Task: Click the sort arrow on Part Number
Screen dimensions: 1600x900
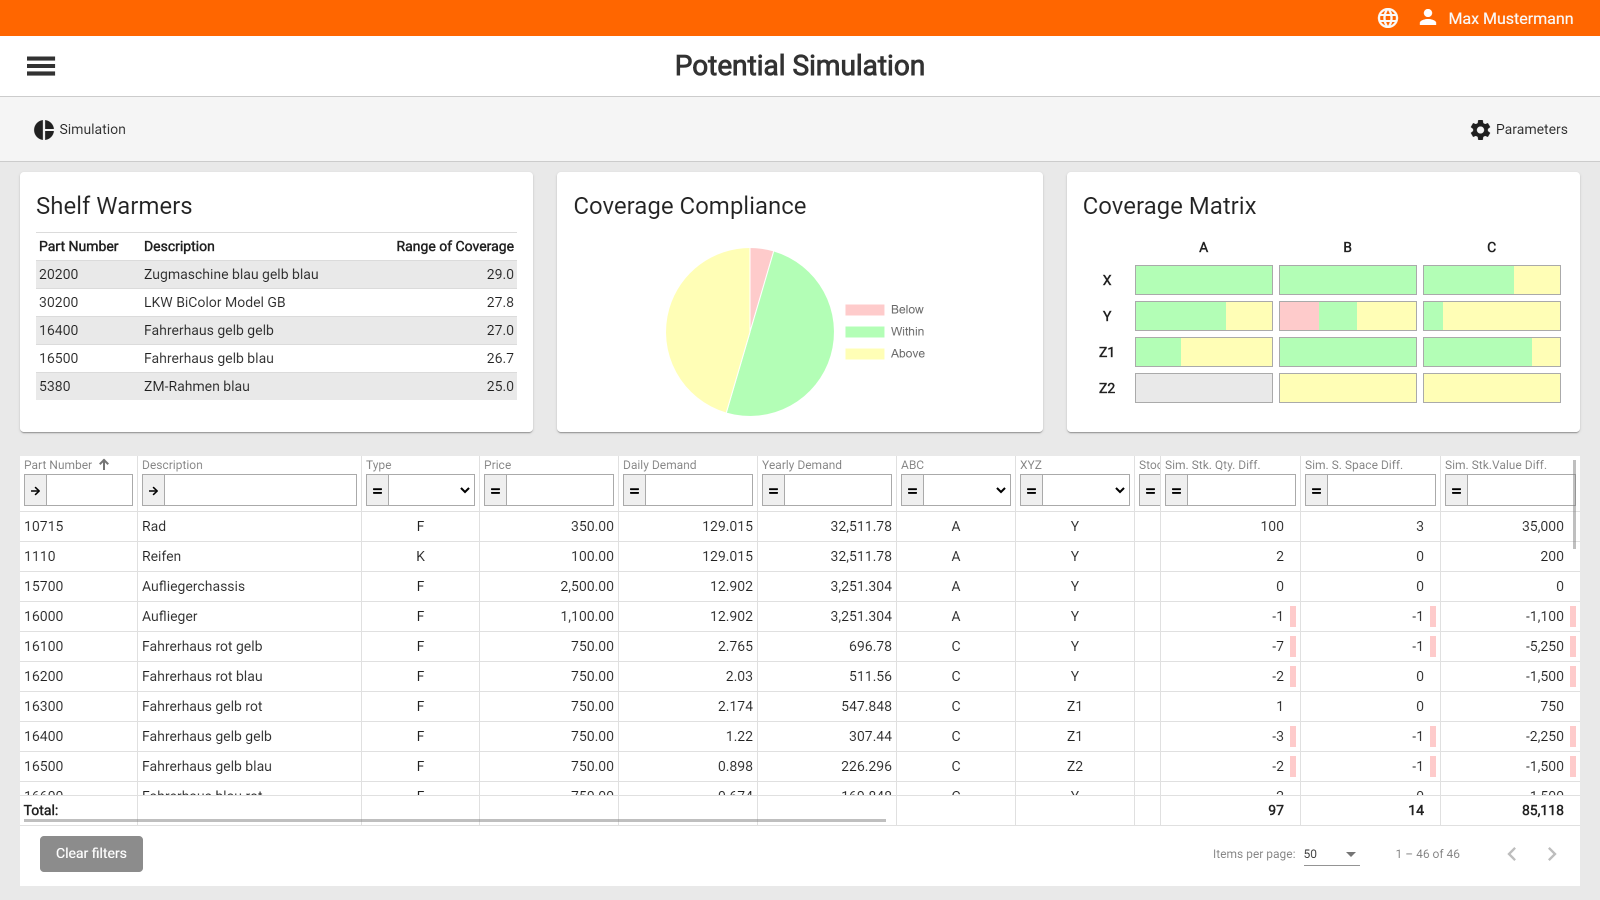Action: pos(104,465)
